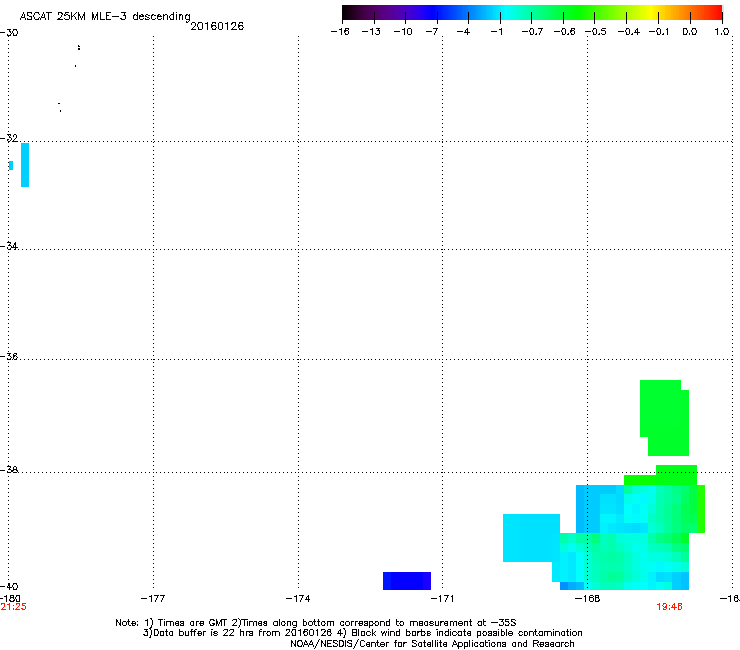Click the -4 colorbar label

463,32
